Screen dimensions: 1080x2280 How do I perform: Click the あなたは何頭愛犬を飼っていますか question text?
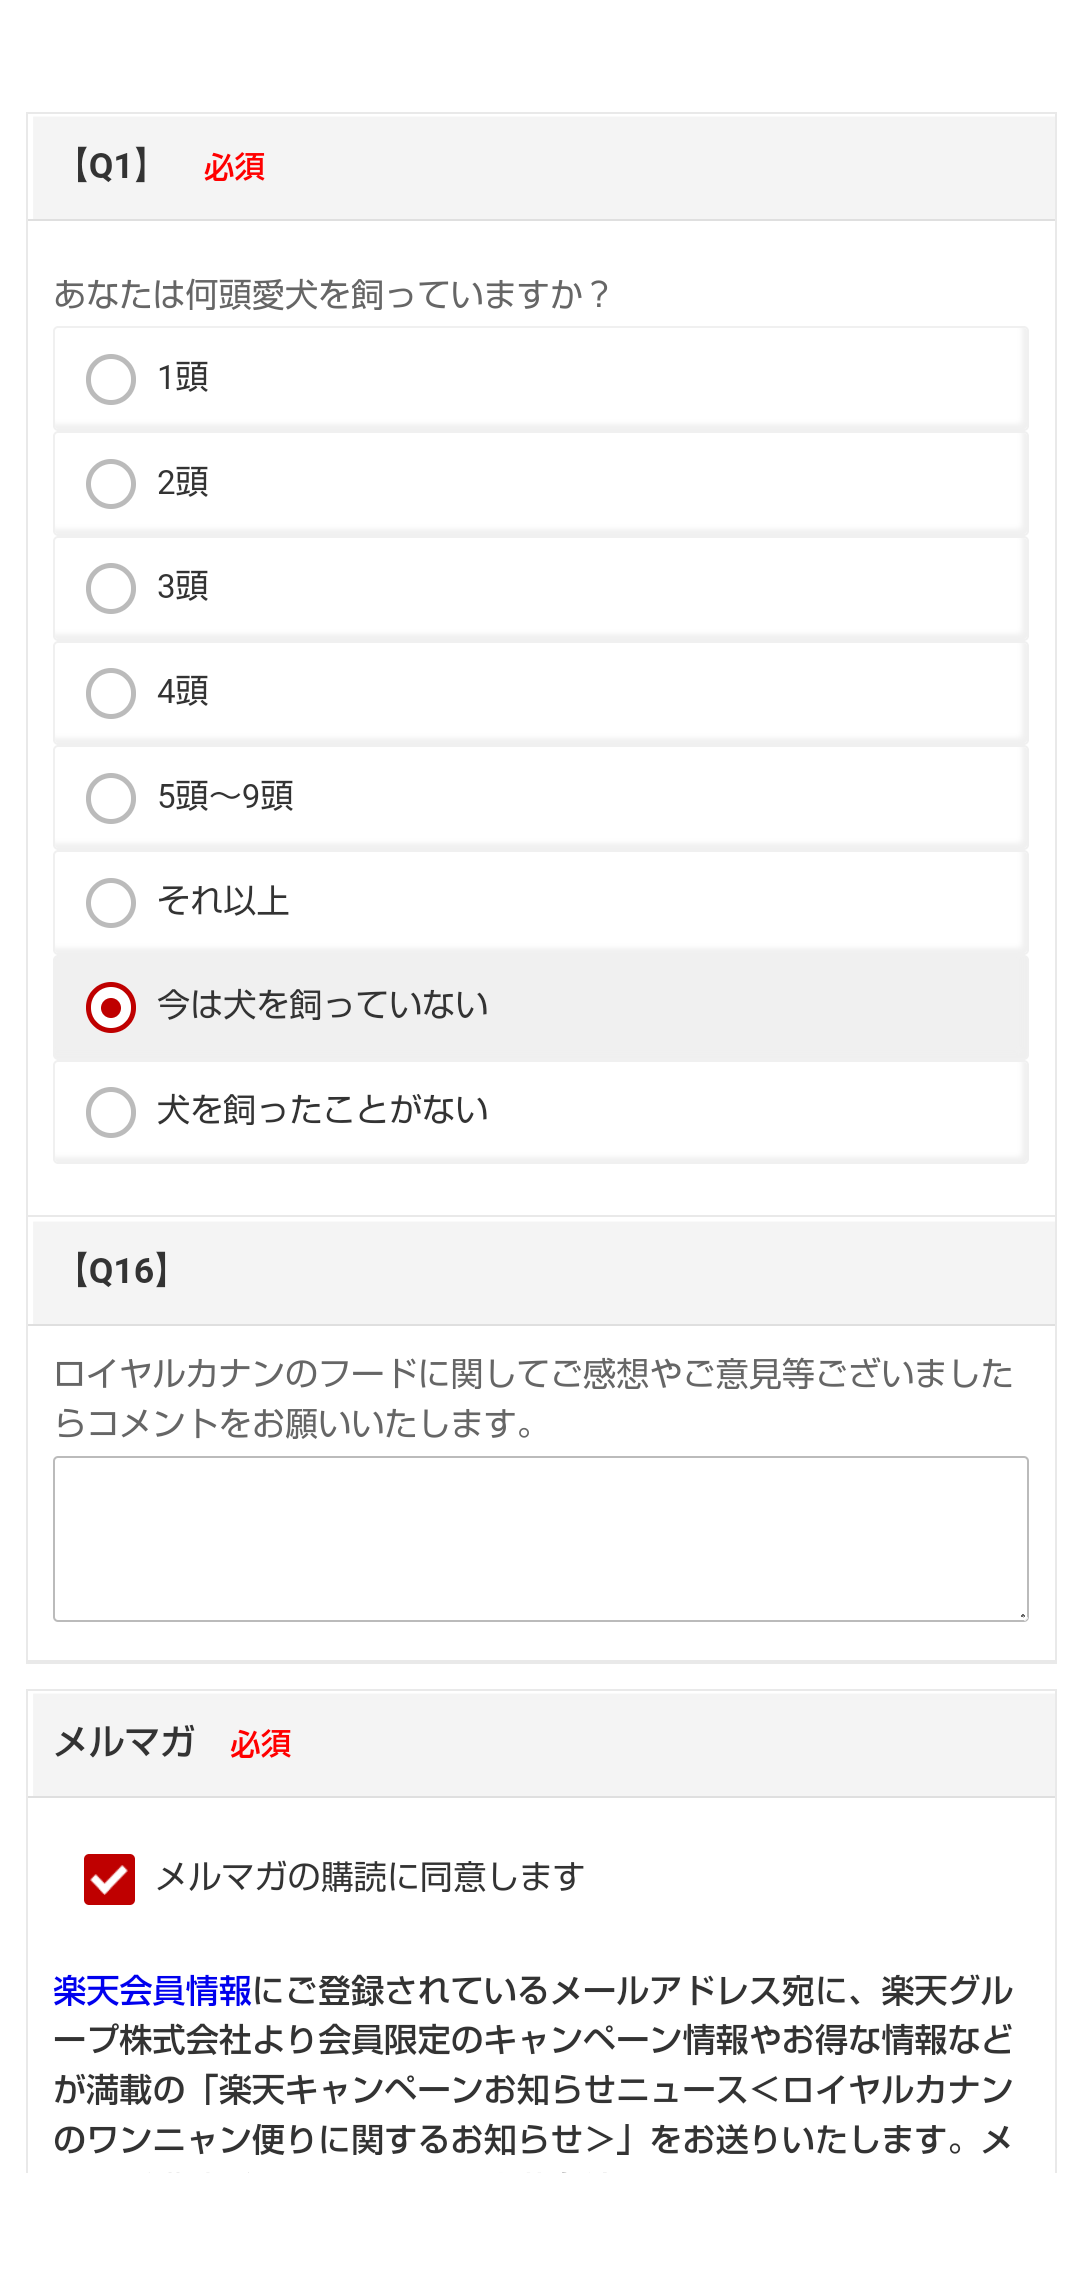tap(330, 294)
